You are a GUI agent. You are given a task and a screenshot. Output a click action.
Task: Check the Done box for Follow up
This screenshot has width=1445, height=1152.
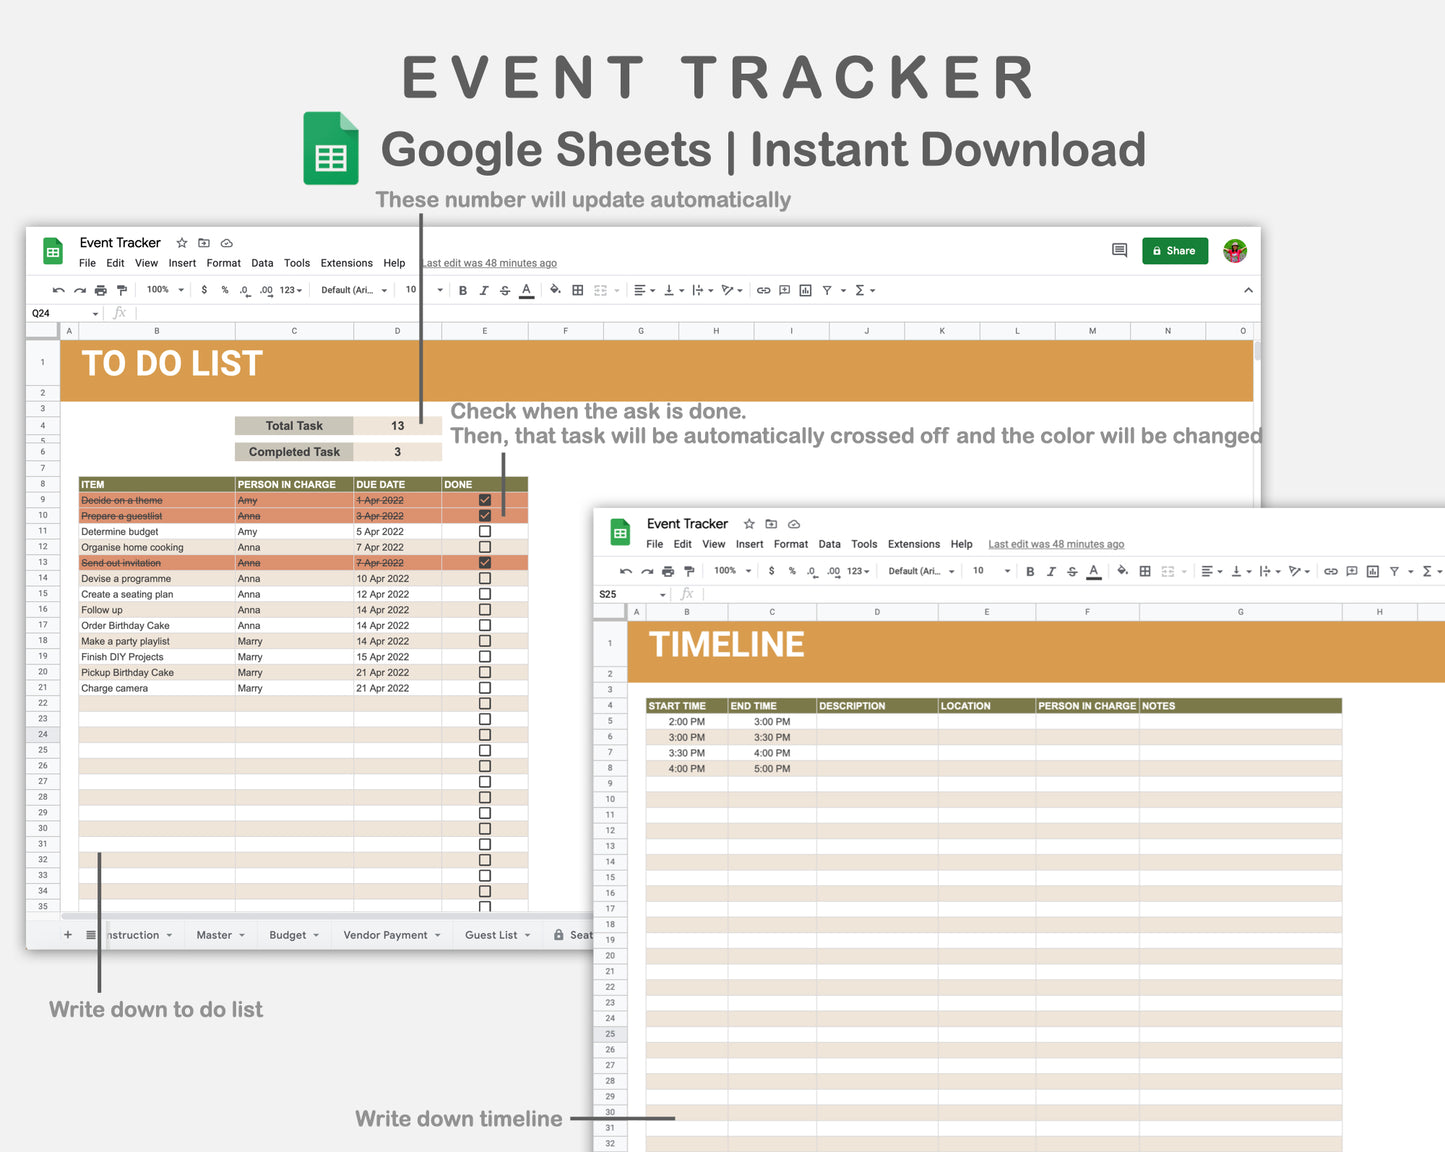[485, 609]
